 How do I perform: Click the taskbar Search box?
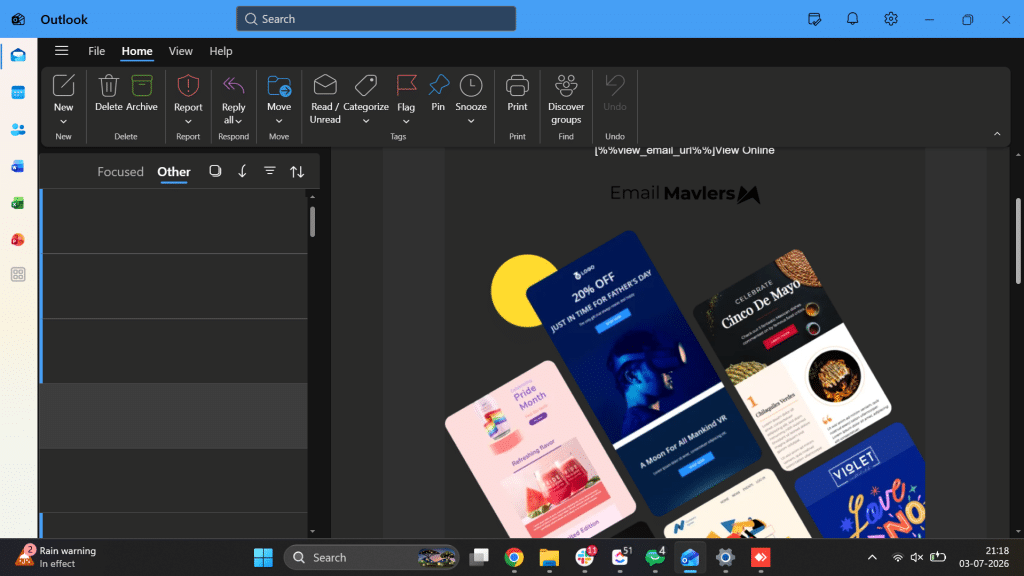point(371,557)
